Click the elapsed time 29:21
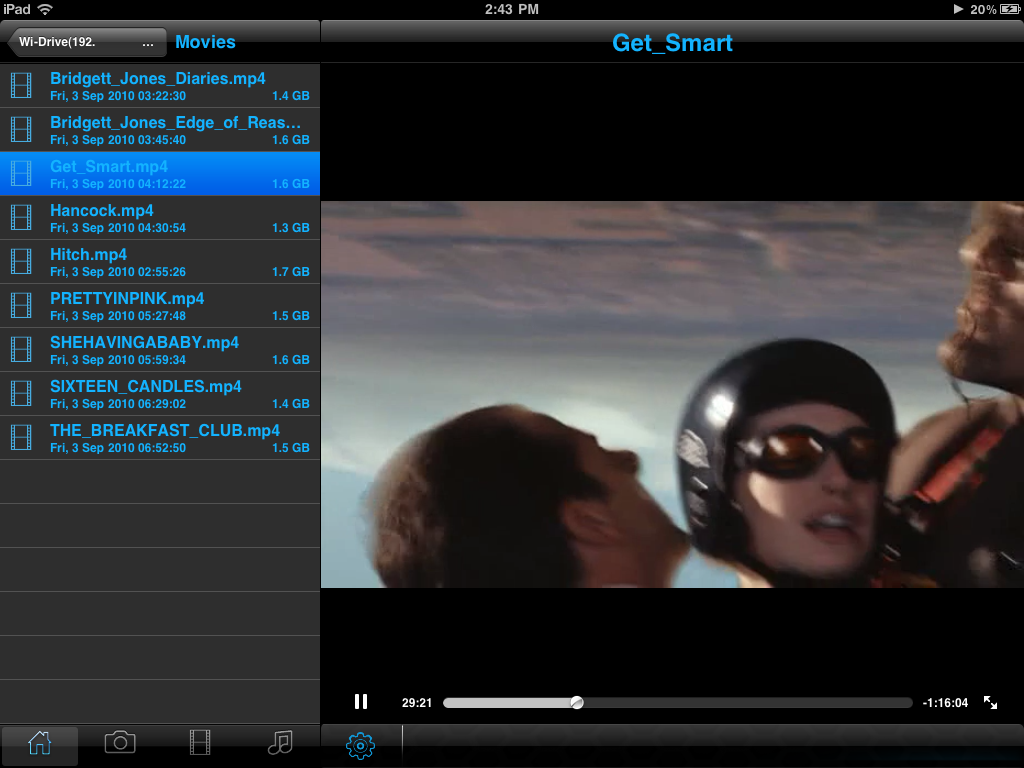This screenshot has width=1024, height=768. (417, 703)
